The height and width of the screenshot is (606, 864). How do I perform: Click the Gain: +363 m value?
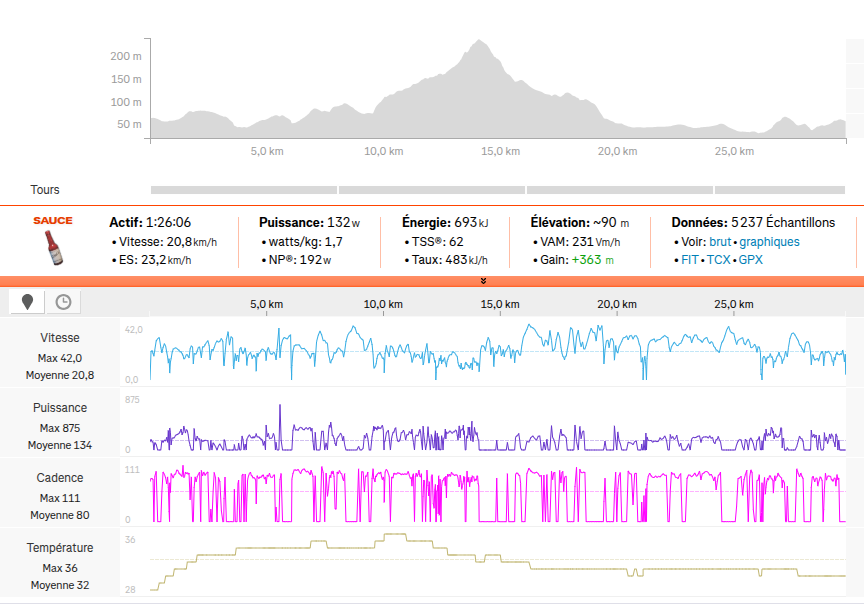tap(577, 259)
